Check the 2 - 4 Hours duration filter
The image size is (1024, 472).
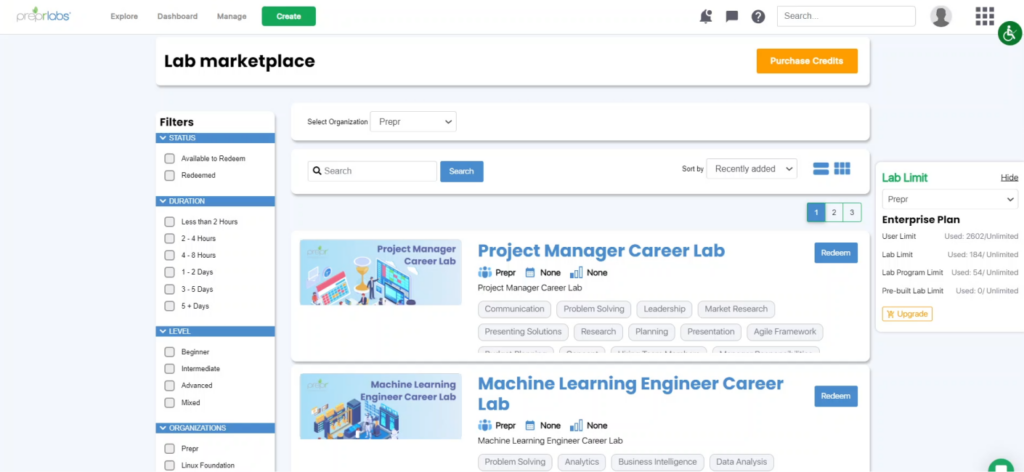[170, 239]
